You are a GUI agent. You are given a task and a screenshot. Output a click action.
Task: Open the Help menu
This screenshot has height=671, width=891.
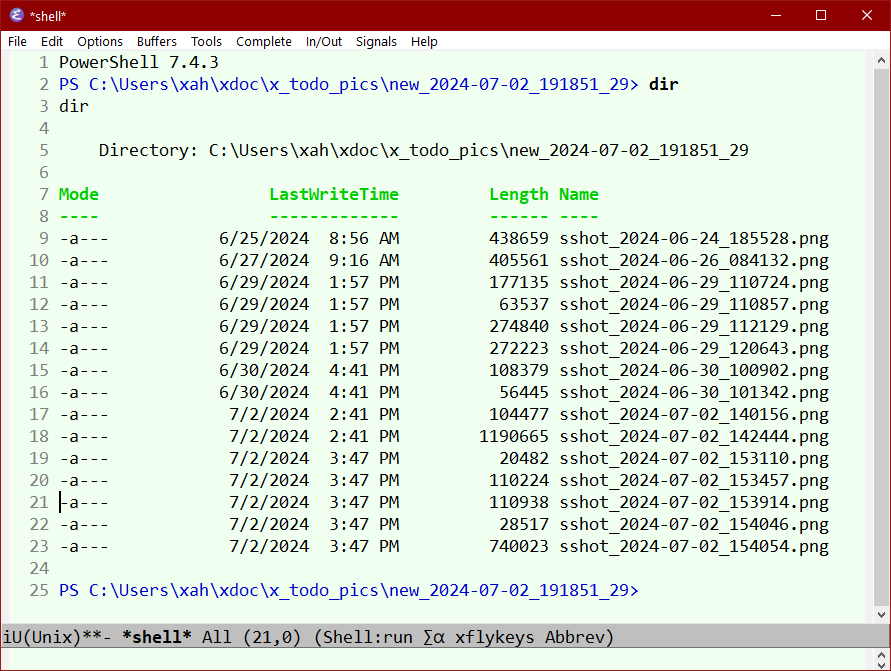[x=424, y=41]
